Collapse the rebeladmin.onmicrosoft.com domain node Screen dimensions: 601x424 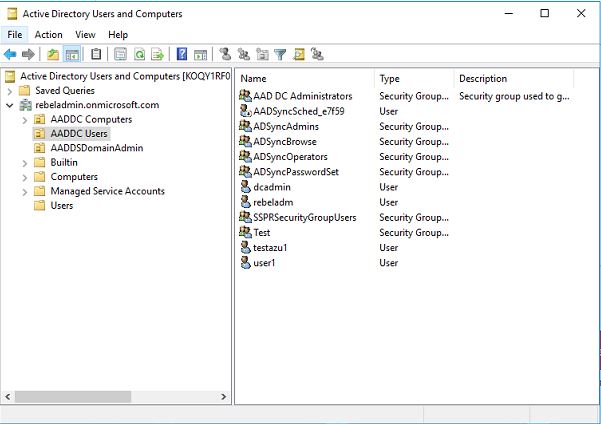[11, 105]
